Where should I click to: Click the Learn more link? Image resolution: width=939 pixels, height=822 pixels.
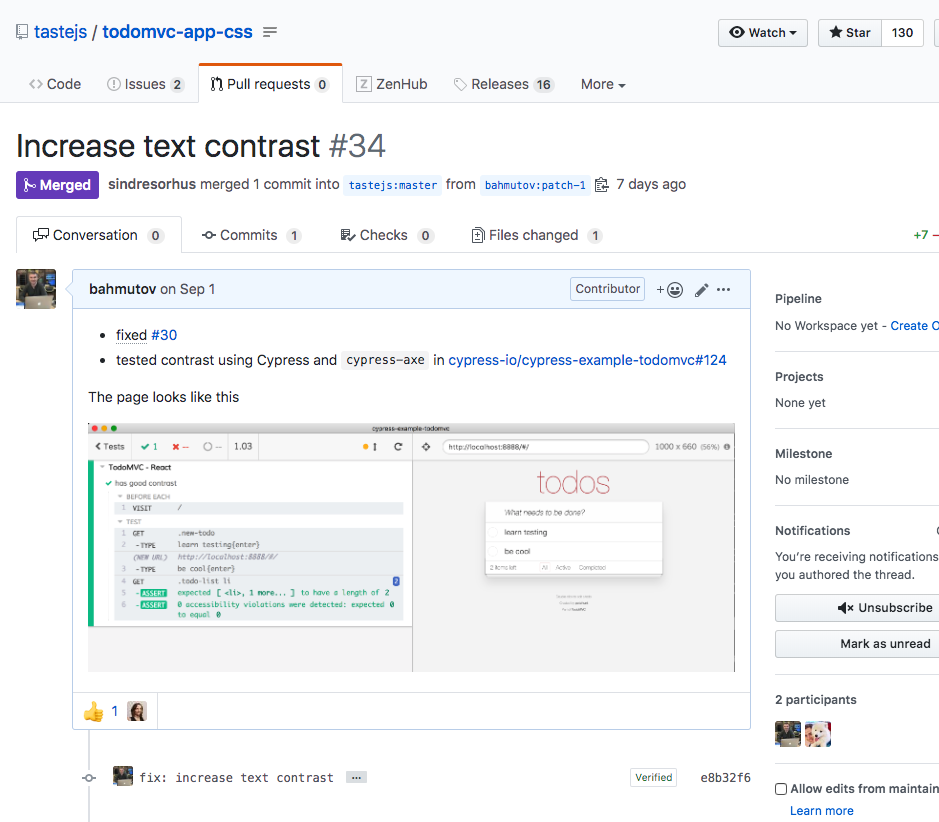822,811
